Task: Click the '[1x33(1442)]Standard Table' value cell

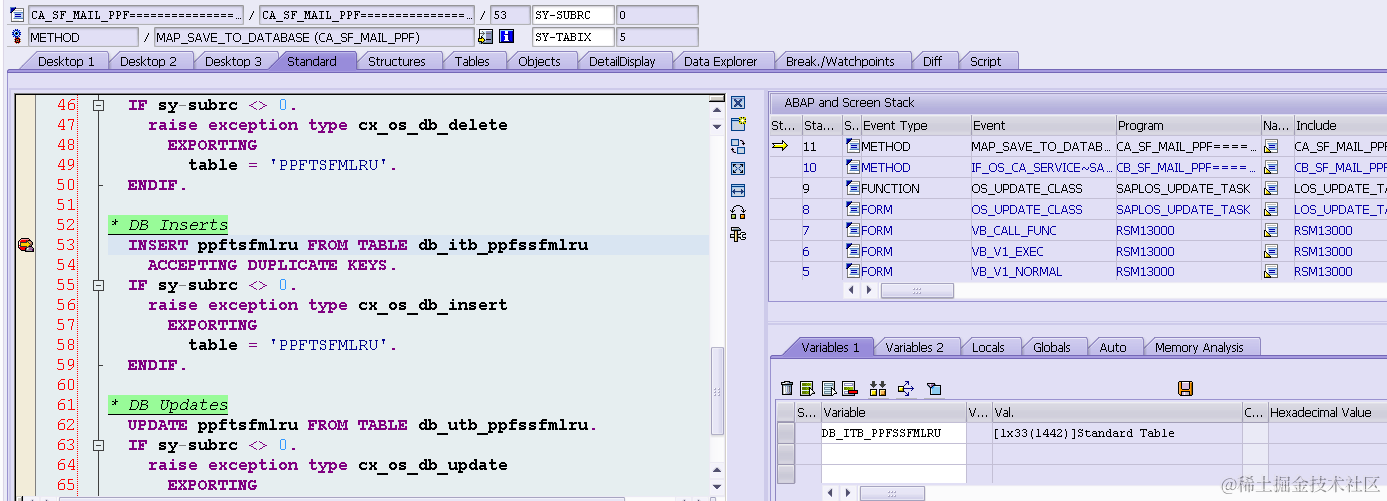Action: point(1117,433)
